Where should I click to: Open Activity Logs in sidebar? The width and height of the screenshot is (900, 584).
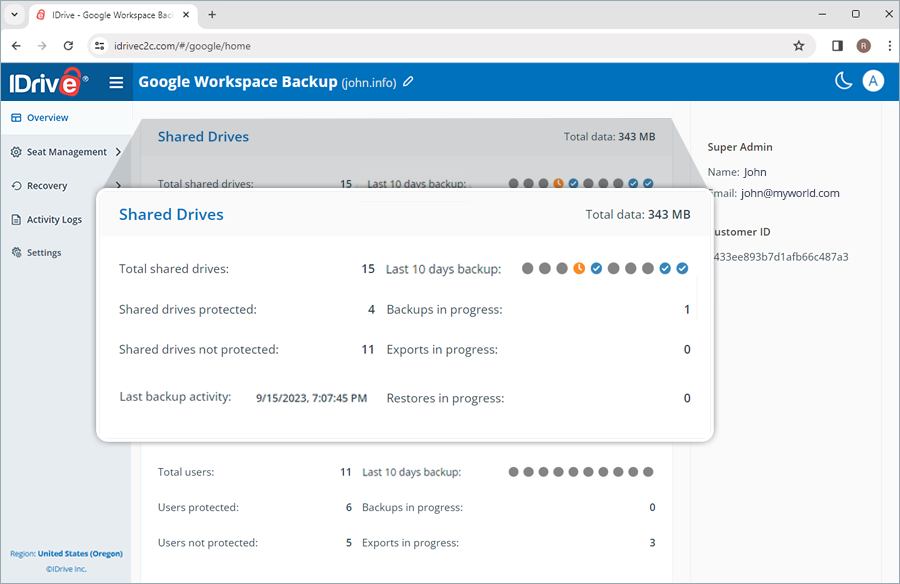(55, 219)
